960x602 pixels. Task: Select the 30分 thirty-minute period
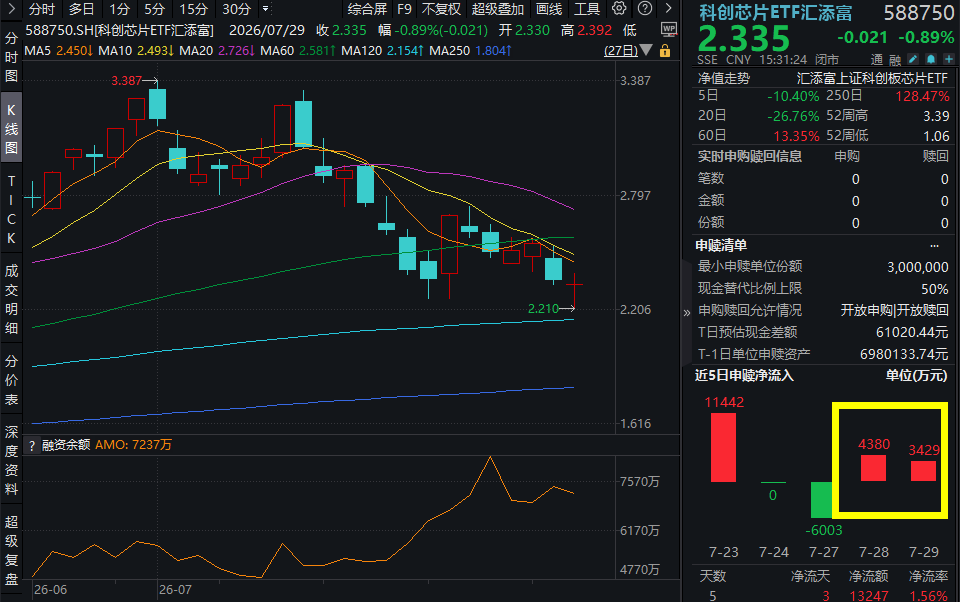(x=236, y=9)
